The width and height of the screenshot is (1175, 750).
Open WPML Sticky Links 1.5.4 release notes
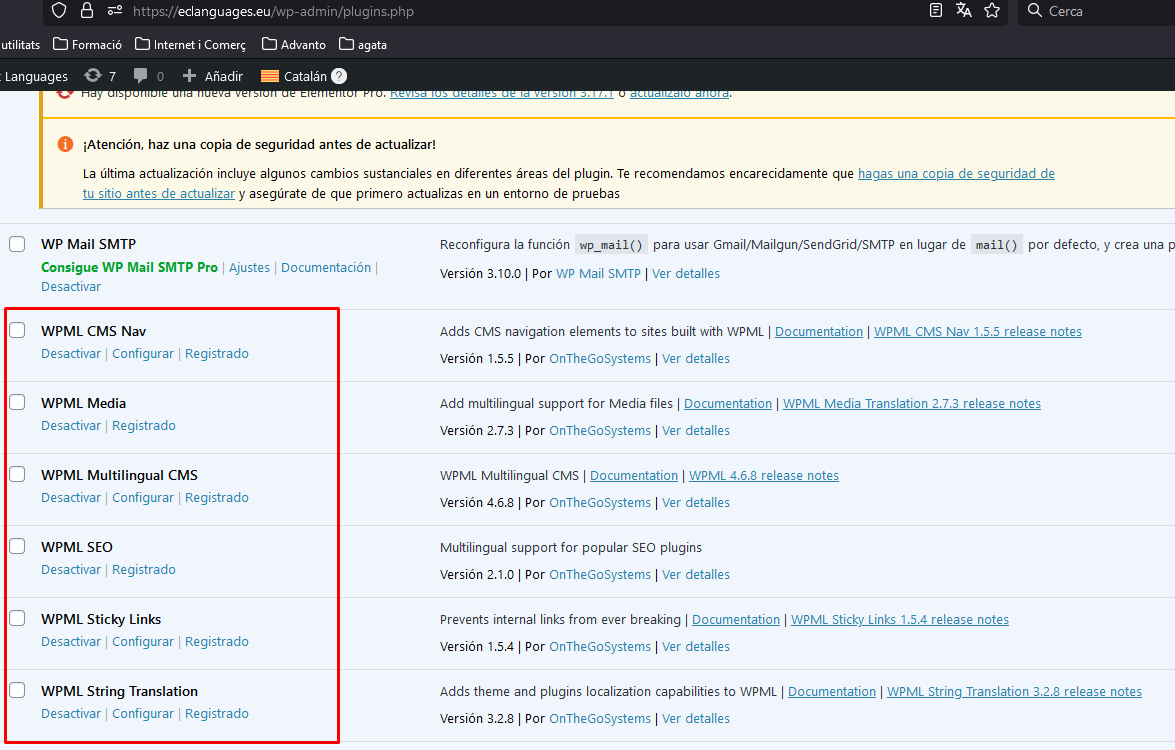tap(900, 620)
